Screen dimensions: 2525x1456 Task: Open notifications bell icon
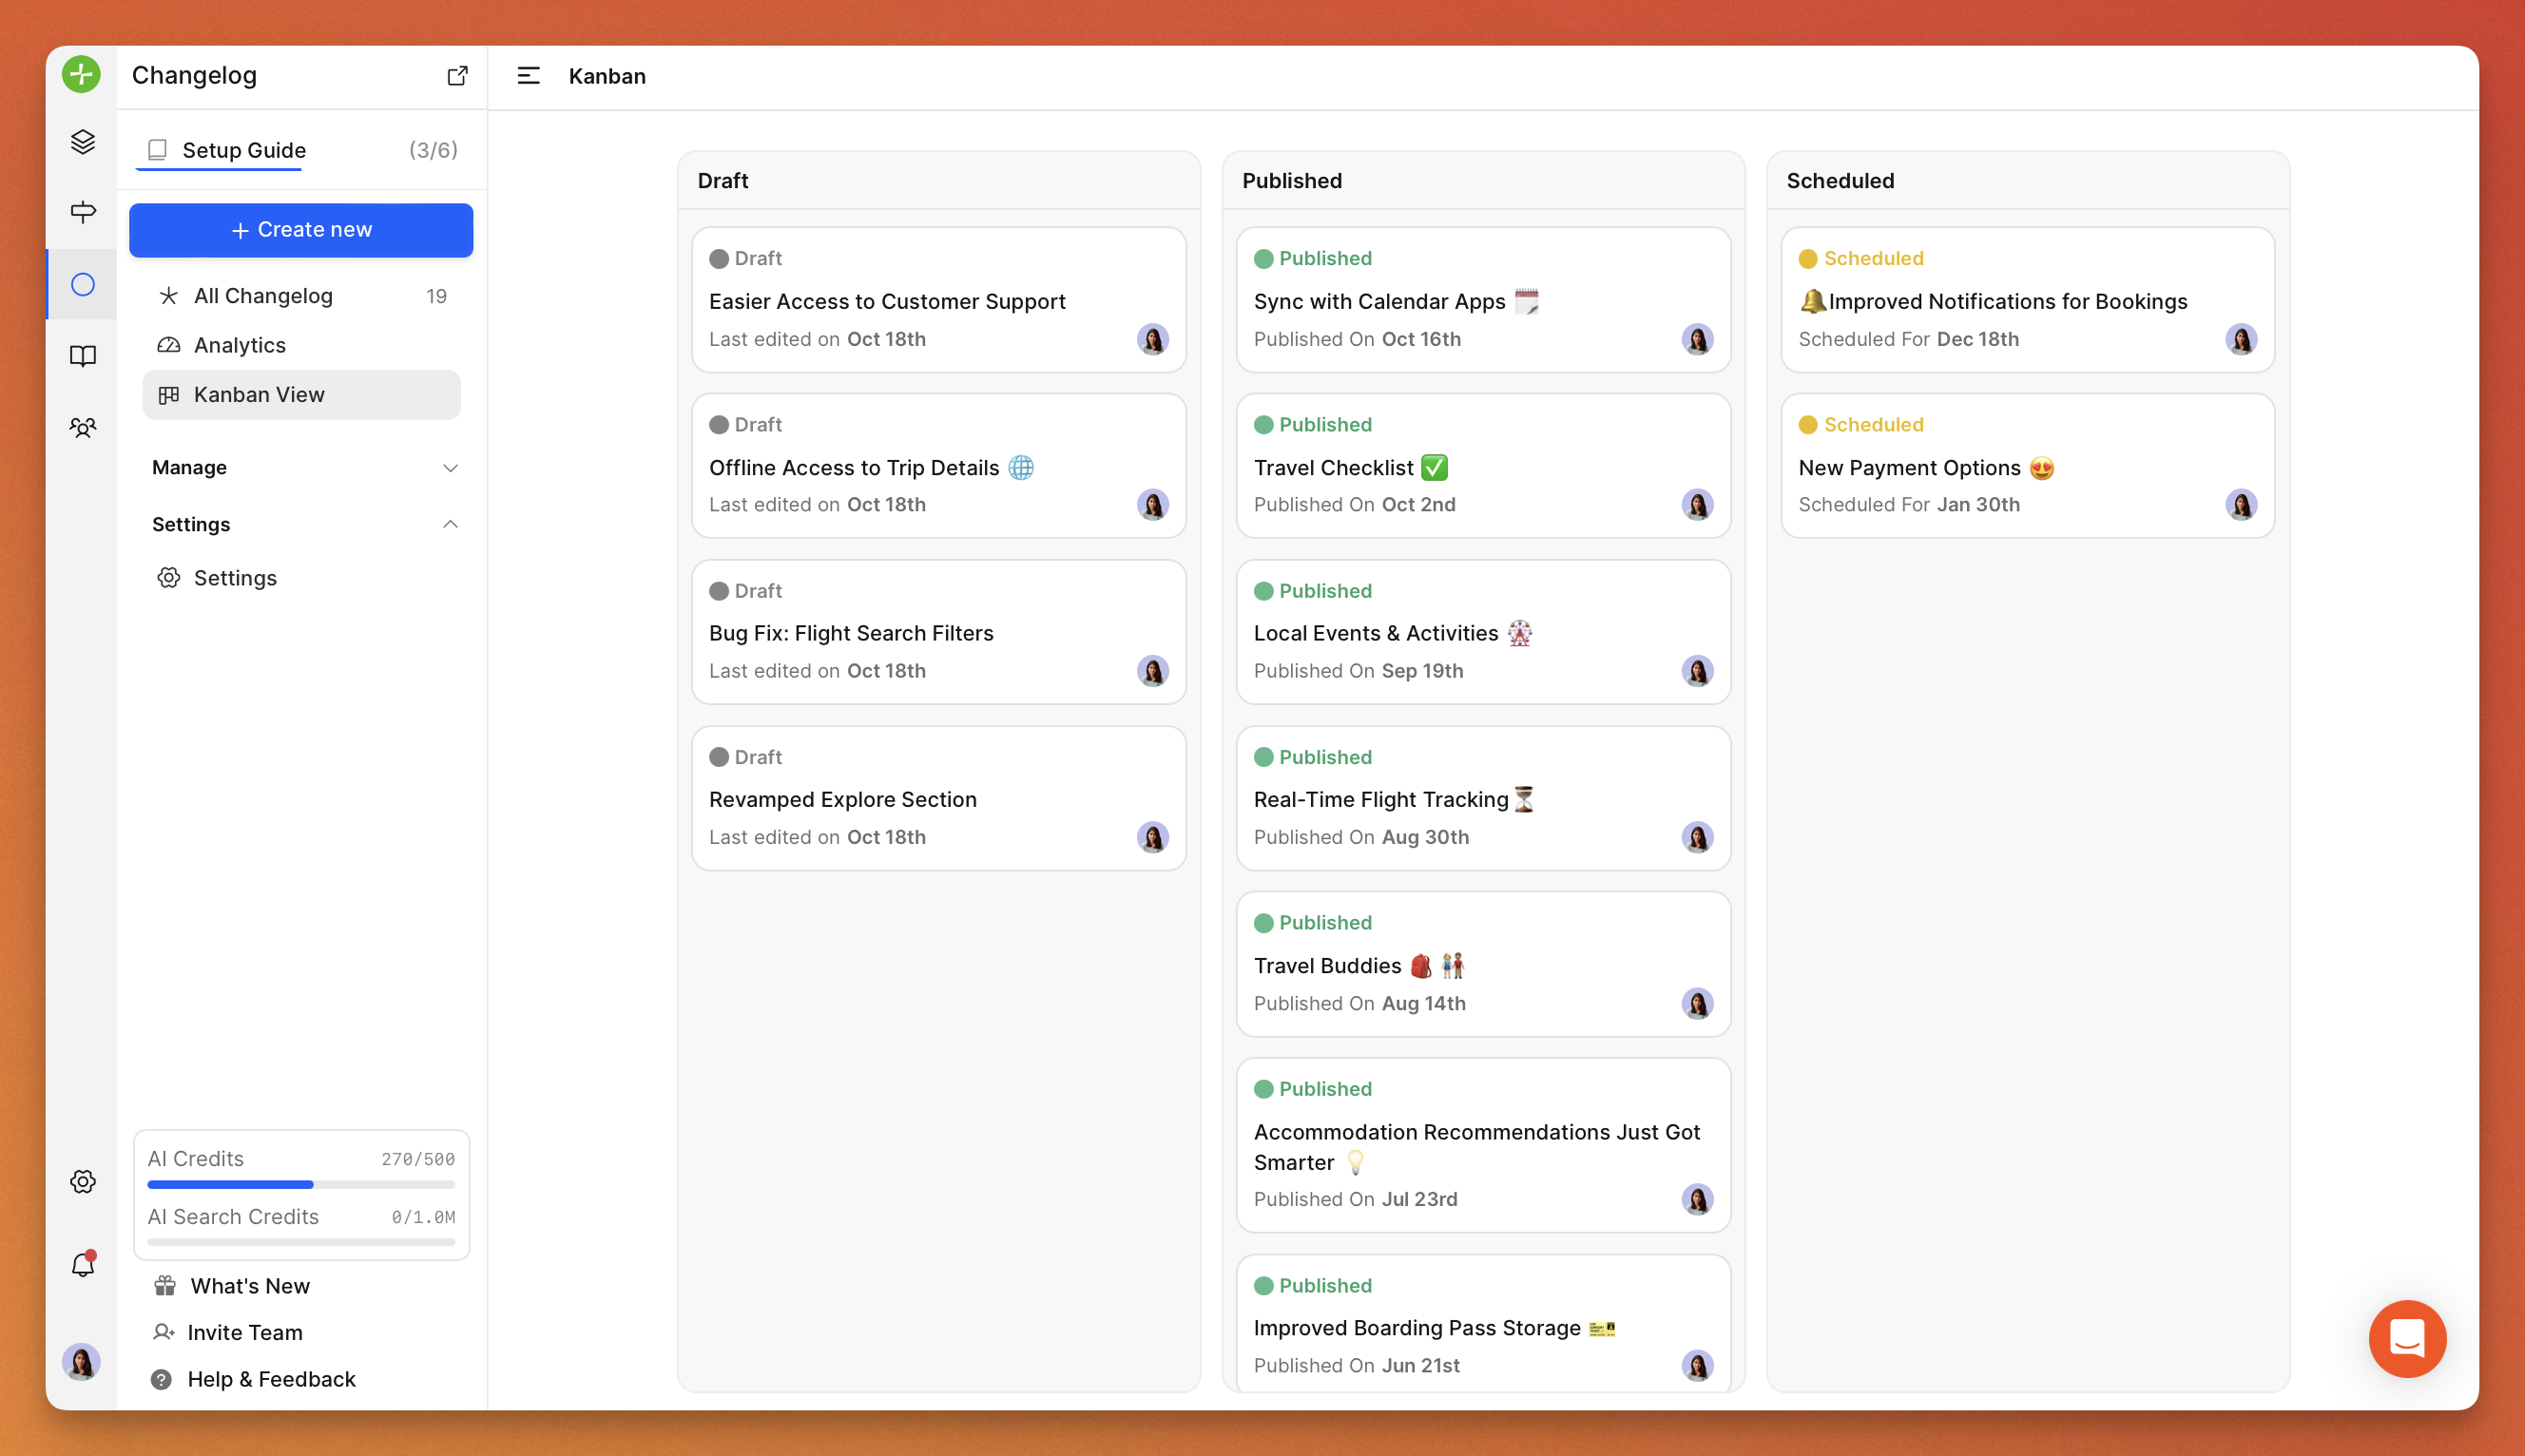click(83, 1265)
